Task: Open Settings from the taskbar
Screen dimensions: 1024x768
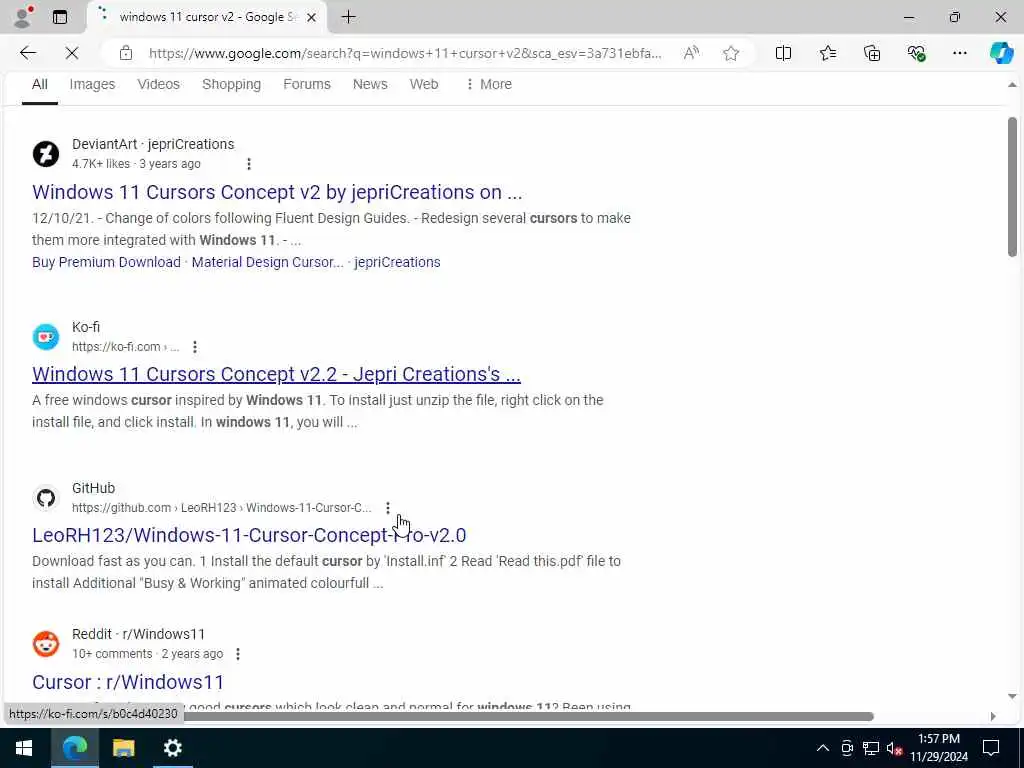Action: coord(172,748)
